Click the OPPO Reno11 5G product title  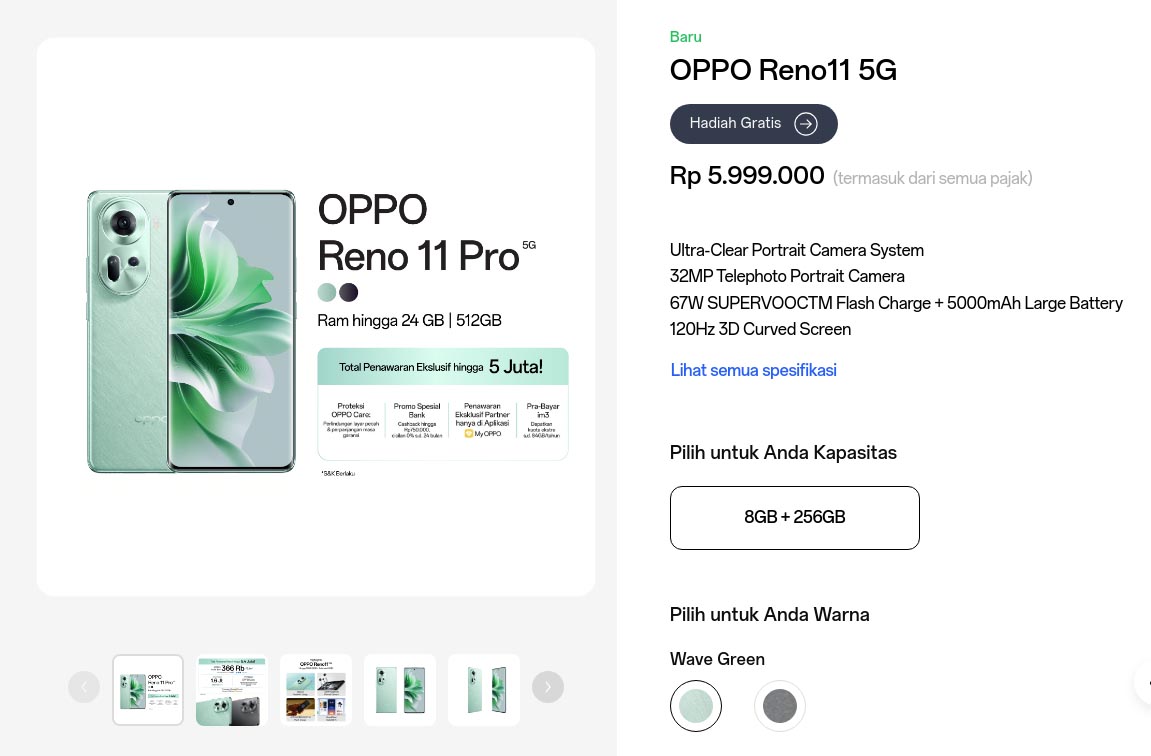coord(783,70)
